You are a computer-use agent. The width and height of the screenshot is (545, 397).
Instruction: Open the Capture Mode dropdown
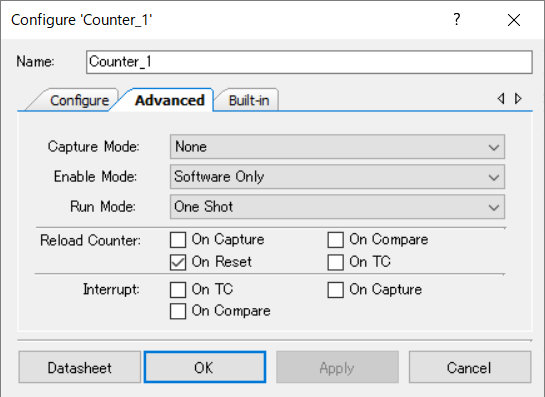[337, 147]
